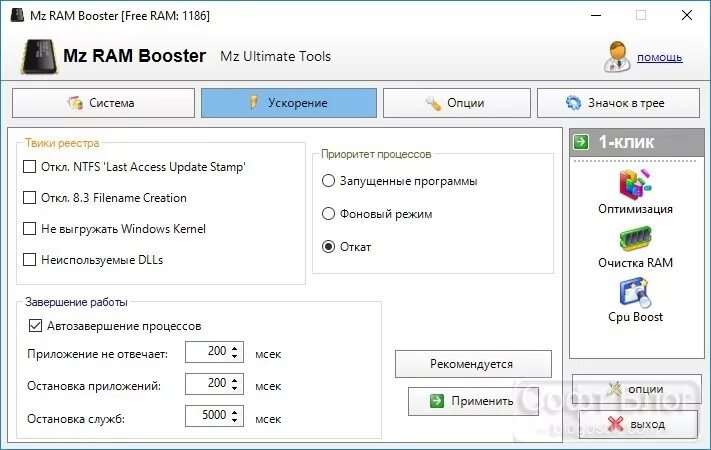Close the Mz RAM Booster window
This screenshot has width=711, height=450.
(x=687, y=15)
